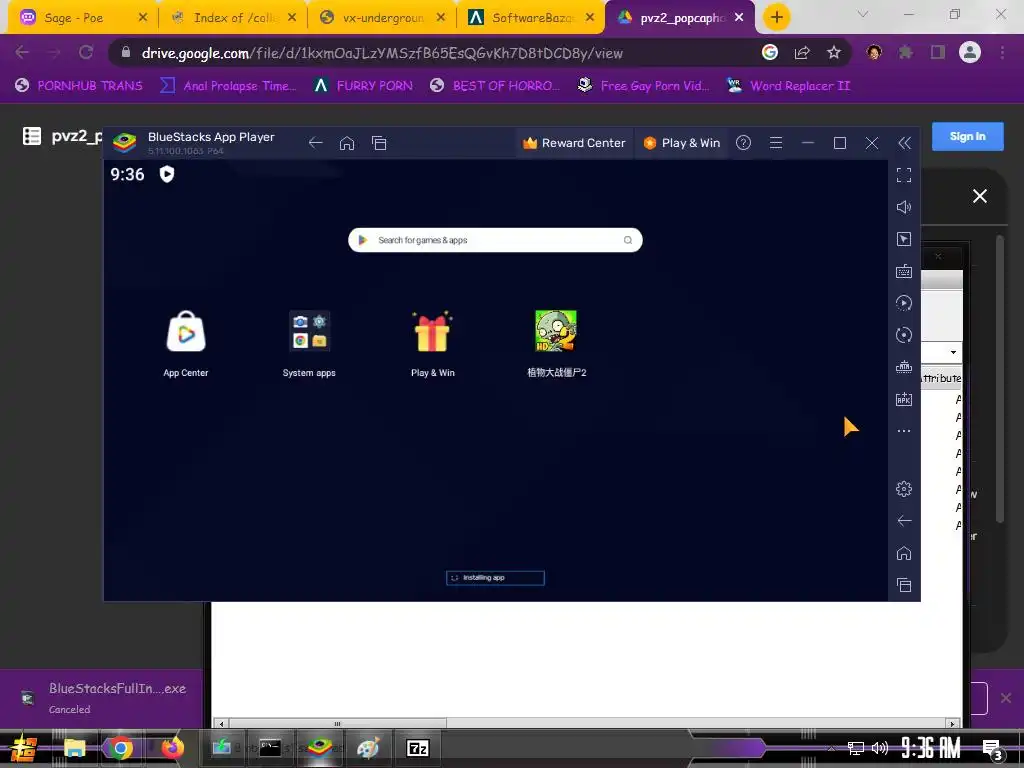The width and height of the screenshot is (1024, 768).
Task: Click Search for games & apps field
Action: point(495,240)
